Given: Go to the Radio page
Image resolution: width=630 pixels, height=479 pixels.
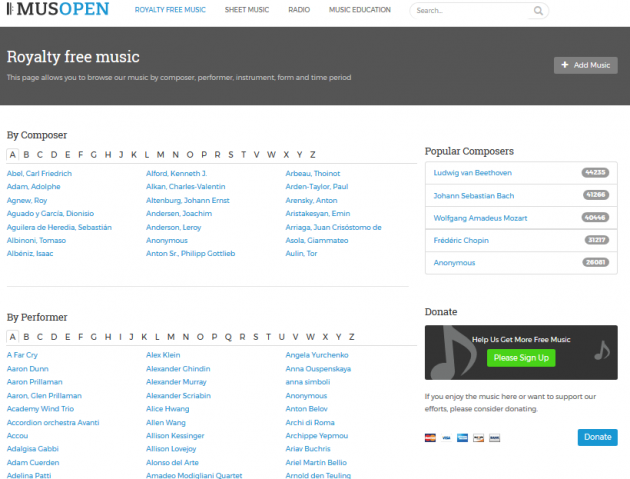Looking at the screenshot, I should click(x=298, y=11).
